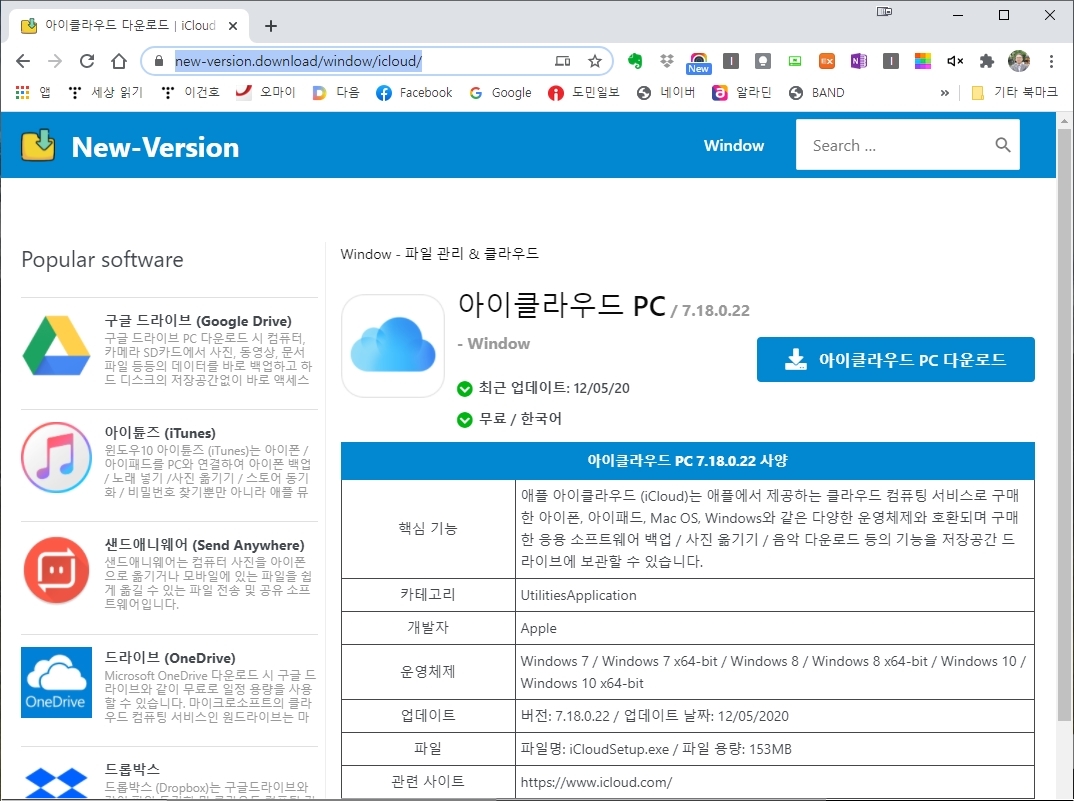Image resolution: width=1074 pixels, height=801 pixels.
Task: Click the OneNote clipper extension icon
Action: coord(858,61)
